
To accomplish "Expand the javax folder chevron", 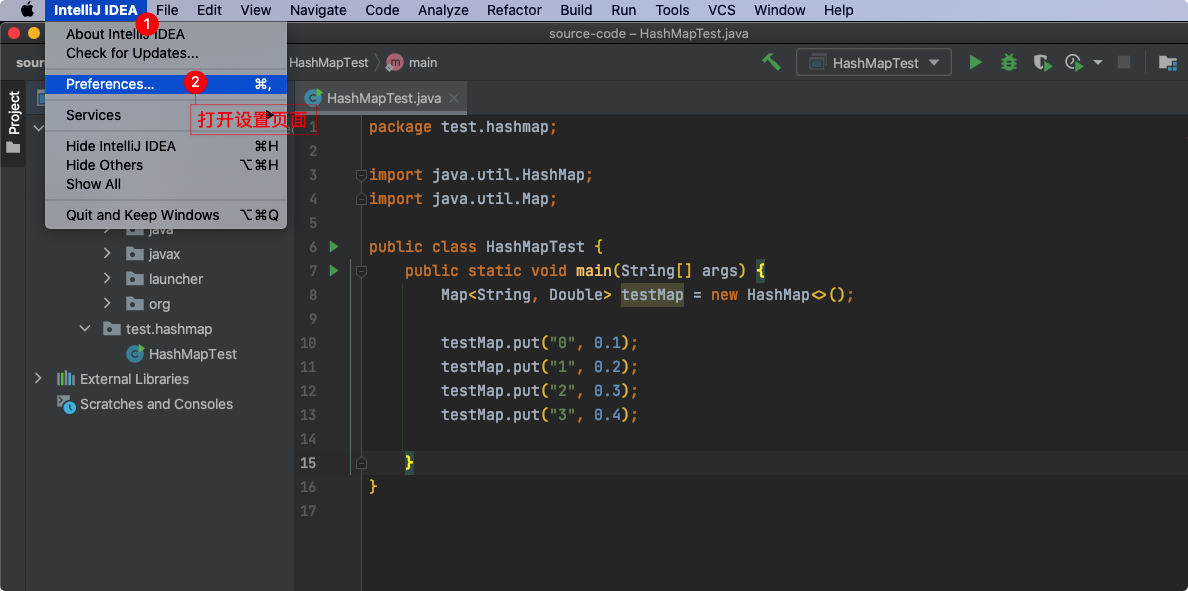I will coord(107,254).
